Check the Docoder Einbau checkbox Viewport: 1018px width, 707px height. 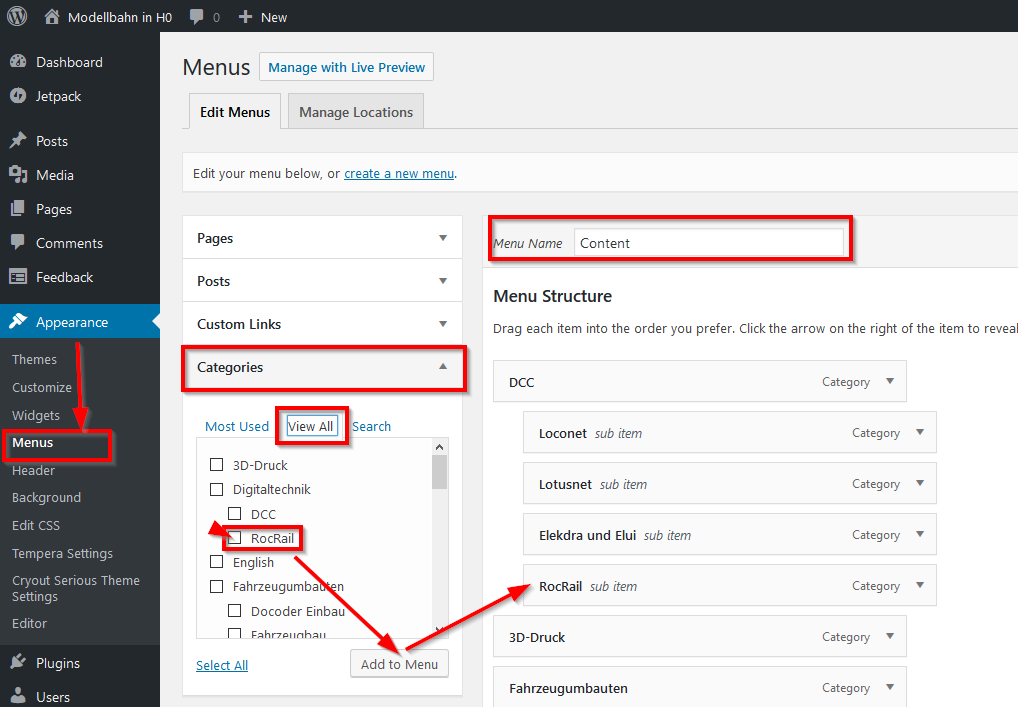(235, 610)
